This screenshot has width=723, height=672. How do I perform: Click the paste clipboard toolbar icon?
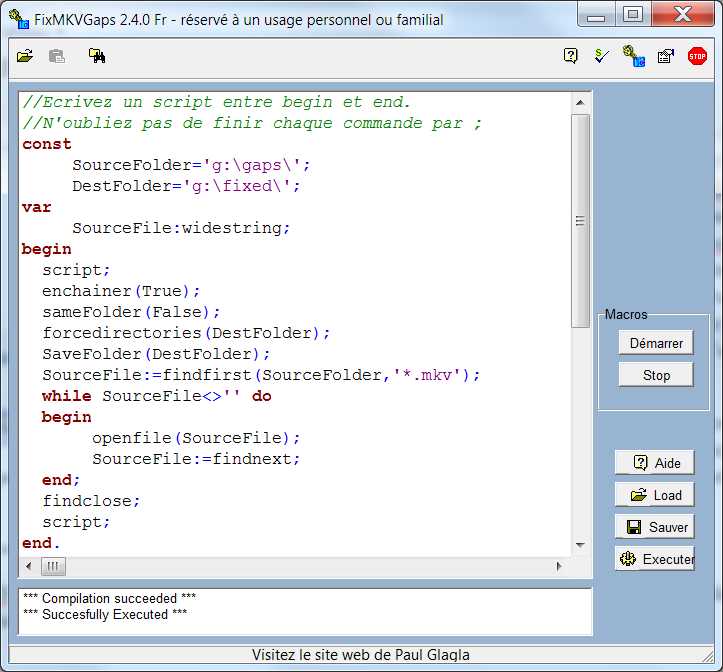point(57,57)
